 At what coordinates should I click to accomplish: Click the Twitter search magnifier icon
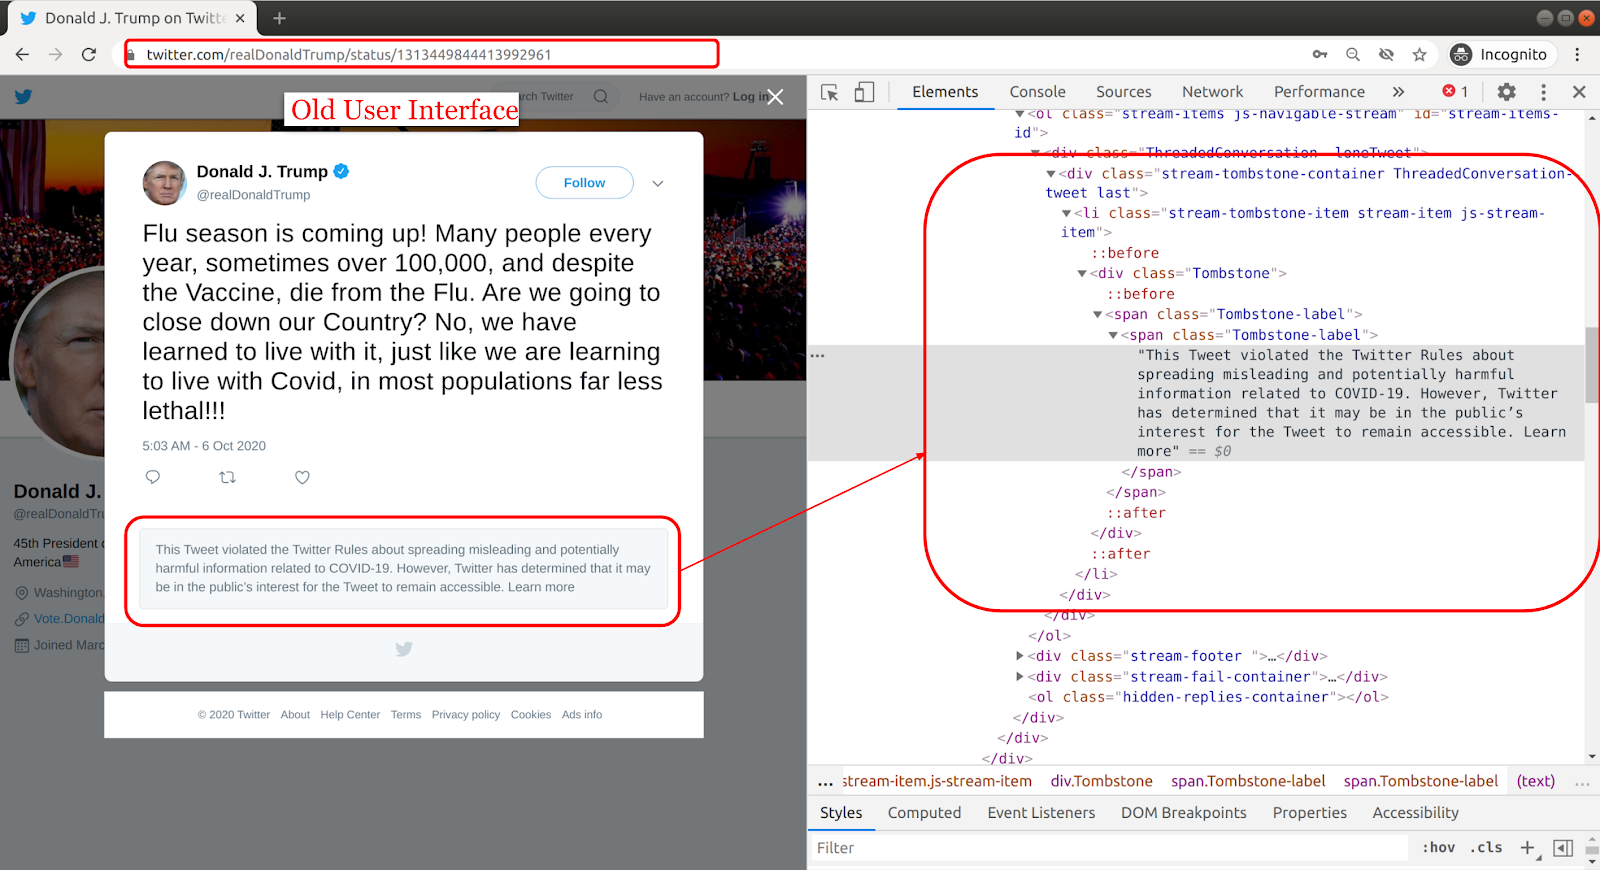pos(601,97)
